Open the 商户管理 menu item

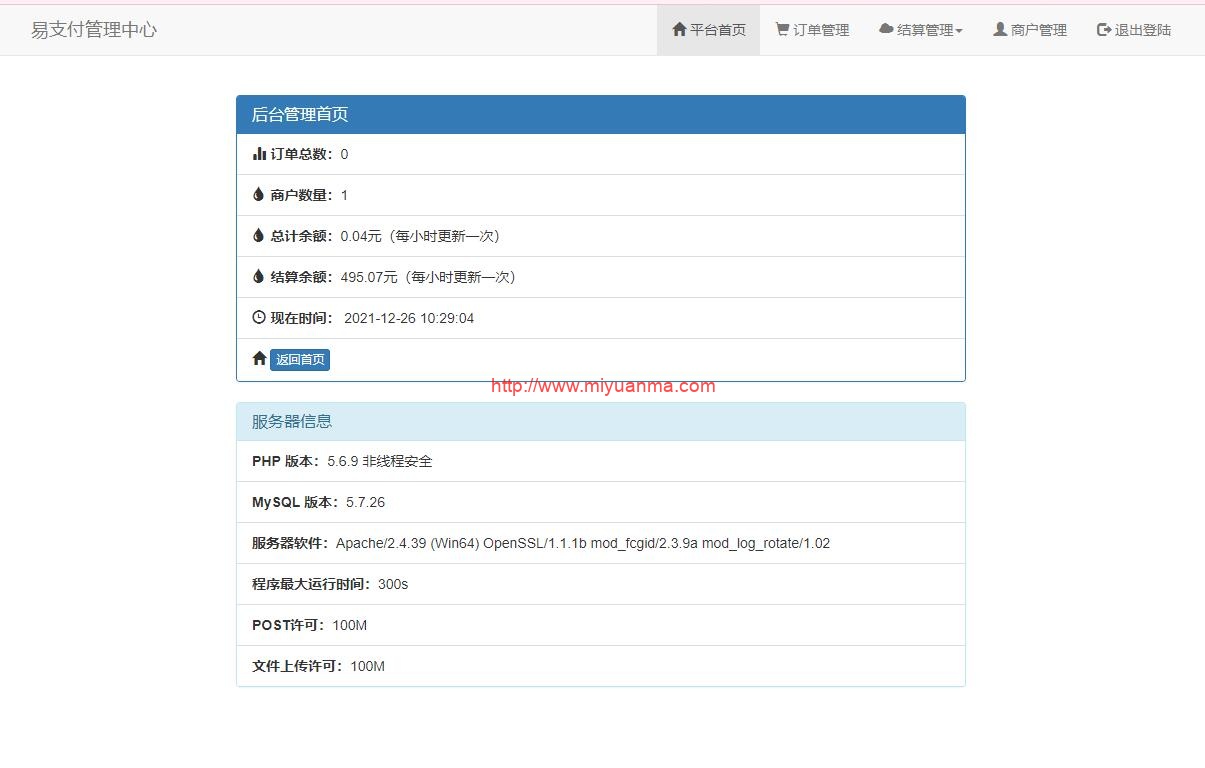[1030, 30]
